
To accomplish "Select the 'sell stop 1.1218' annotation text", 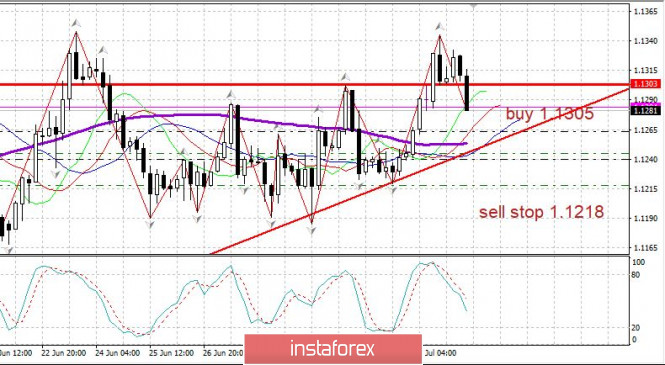I will tap(541, 212).
